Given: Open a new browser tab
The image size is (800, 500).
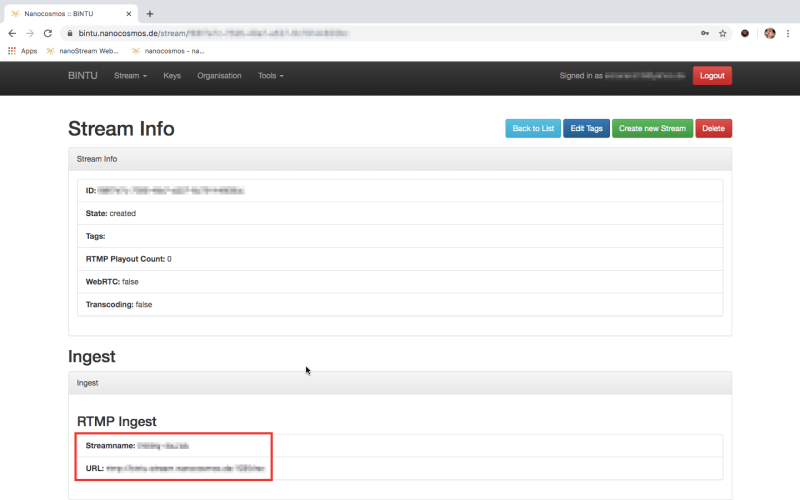Looking at the screenshot, I should tap(150, 14).
